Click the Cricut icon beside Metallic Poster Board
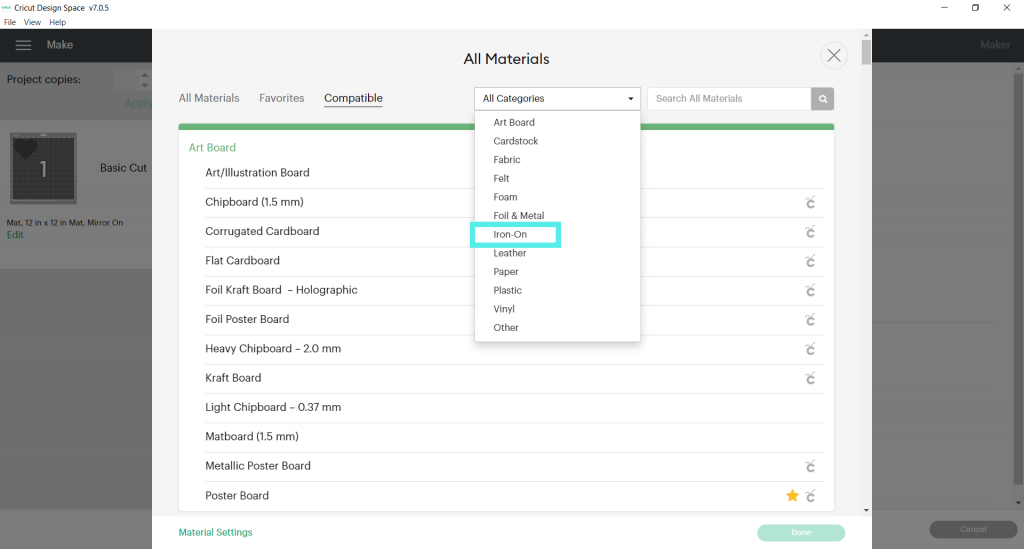The width and height of the screenshot is (1024, 549). (810, 466)
